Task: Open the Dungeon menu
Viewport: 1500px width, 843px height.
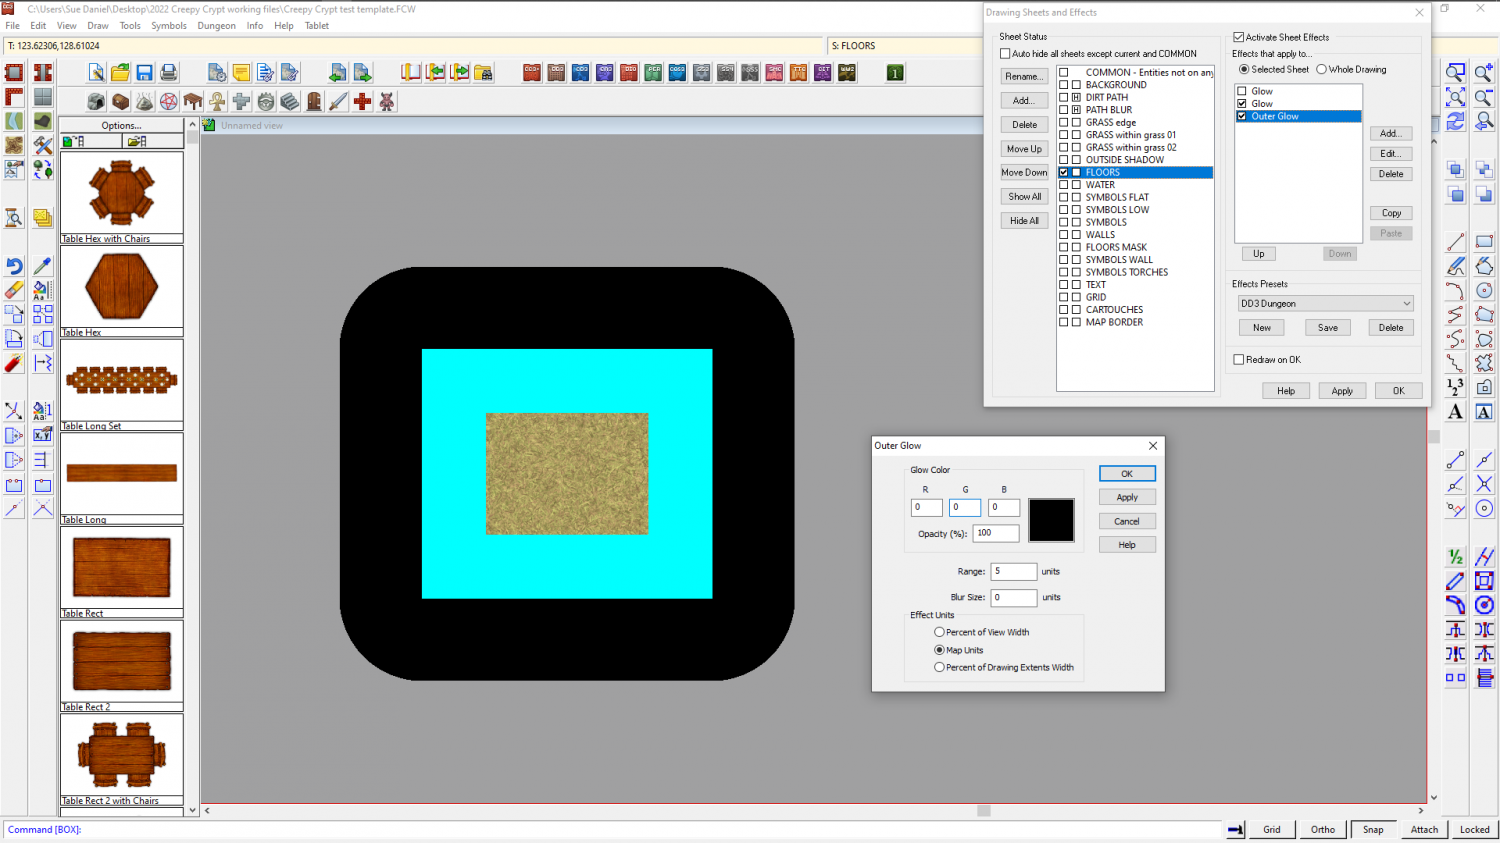Action: click(x=216, y=26)
